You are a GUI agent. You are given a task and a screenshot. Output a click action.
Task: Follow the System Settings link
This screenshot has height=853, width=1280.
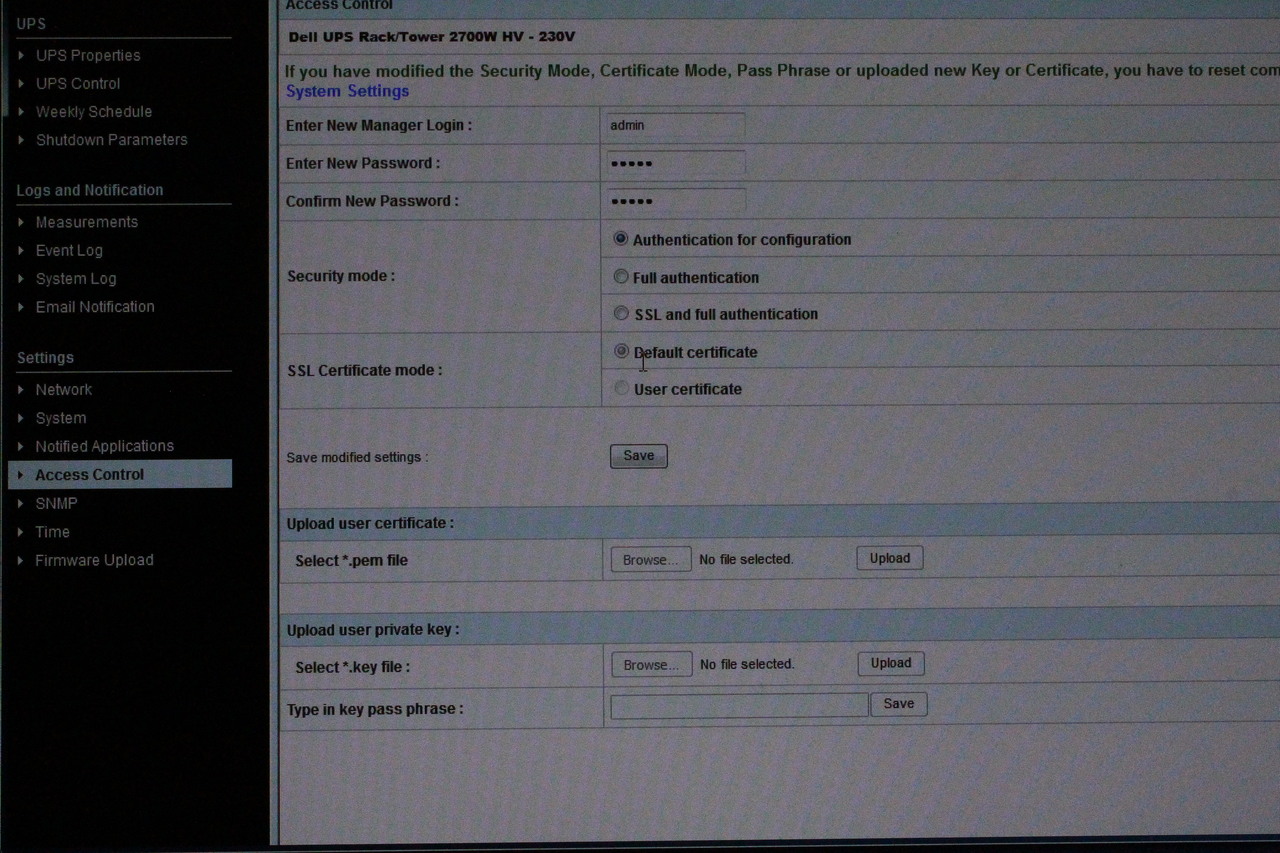[347, 91]
